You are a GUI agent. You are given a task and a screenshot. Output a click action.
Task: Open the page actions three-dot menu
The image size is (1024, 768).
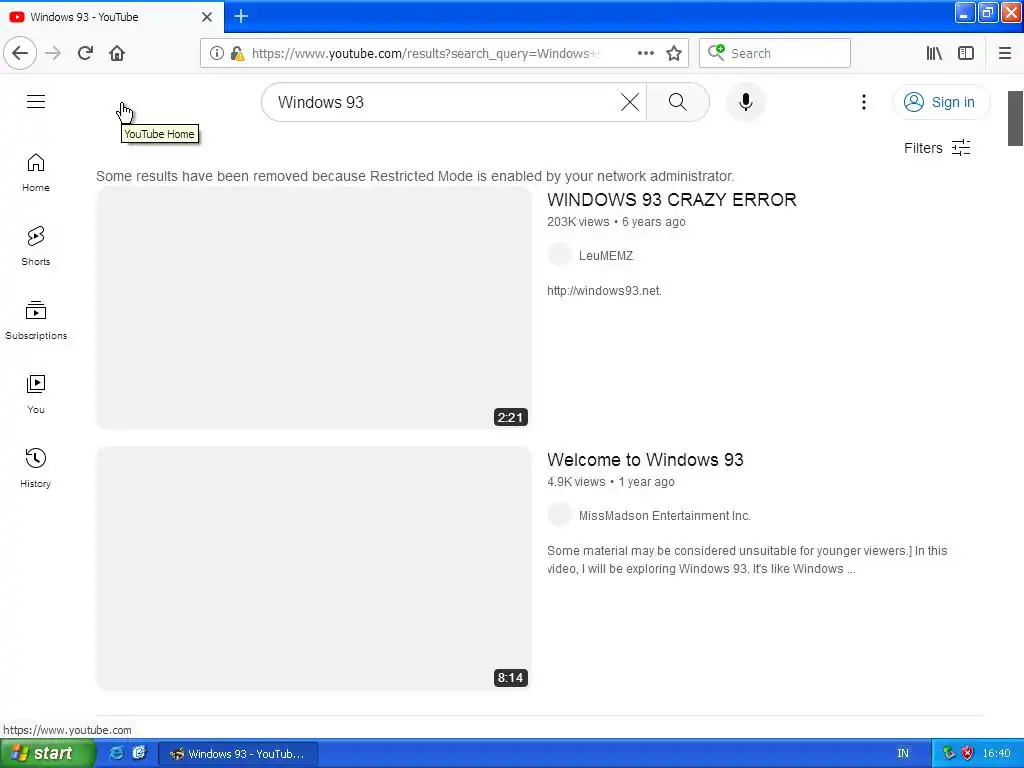(x=645, y=53)
